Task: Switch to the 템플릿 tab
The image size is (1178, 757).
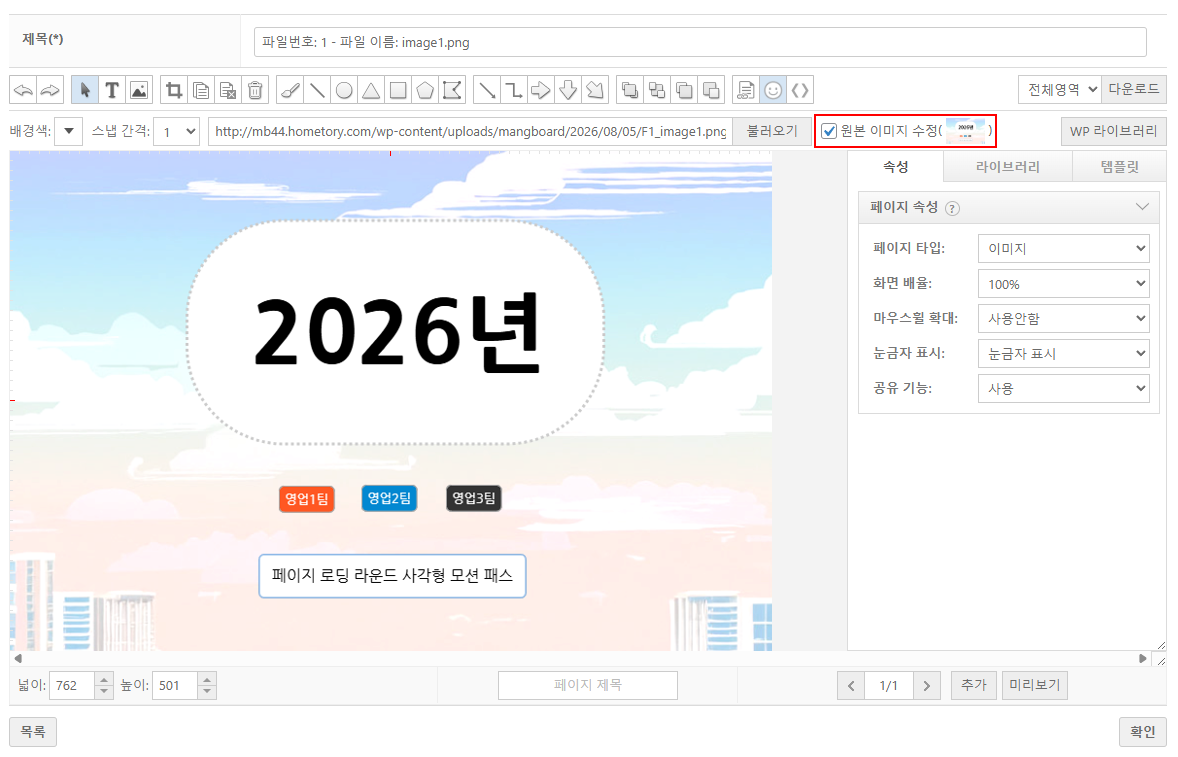Action: pyautogui.click(x=1119, y=167)
